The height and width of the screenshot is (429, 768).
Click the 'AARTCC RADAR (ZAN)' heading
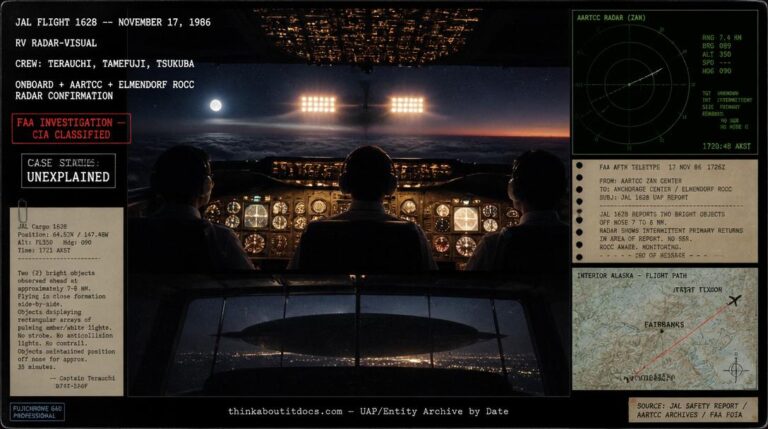click(x=611, y=18)
